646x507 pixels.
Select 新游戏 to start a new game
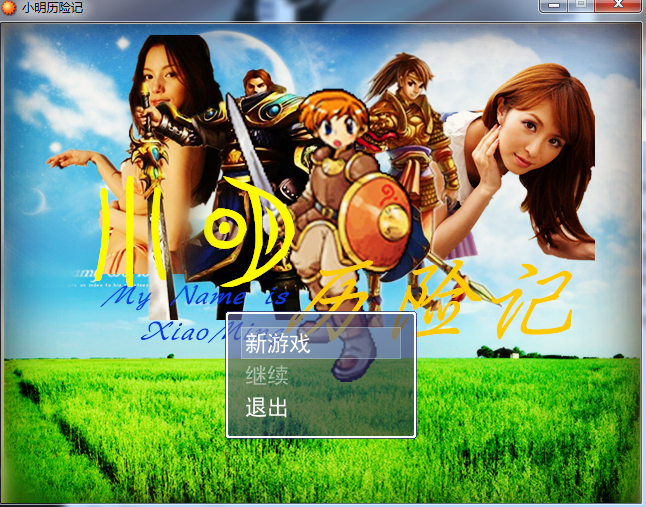321,343
